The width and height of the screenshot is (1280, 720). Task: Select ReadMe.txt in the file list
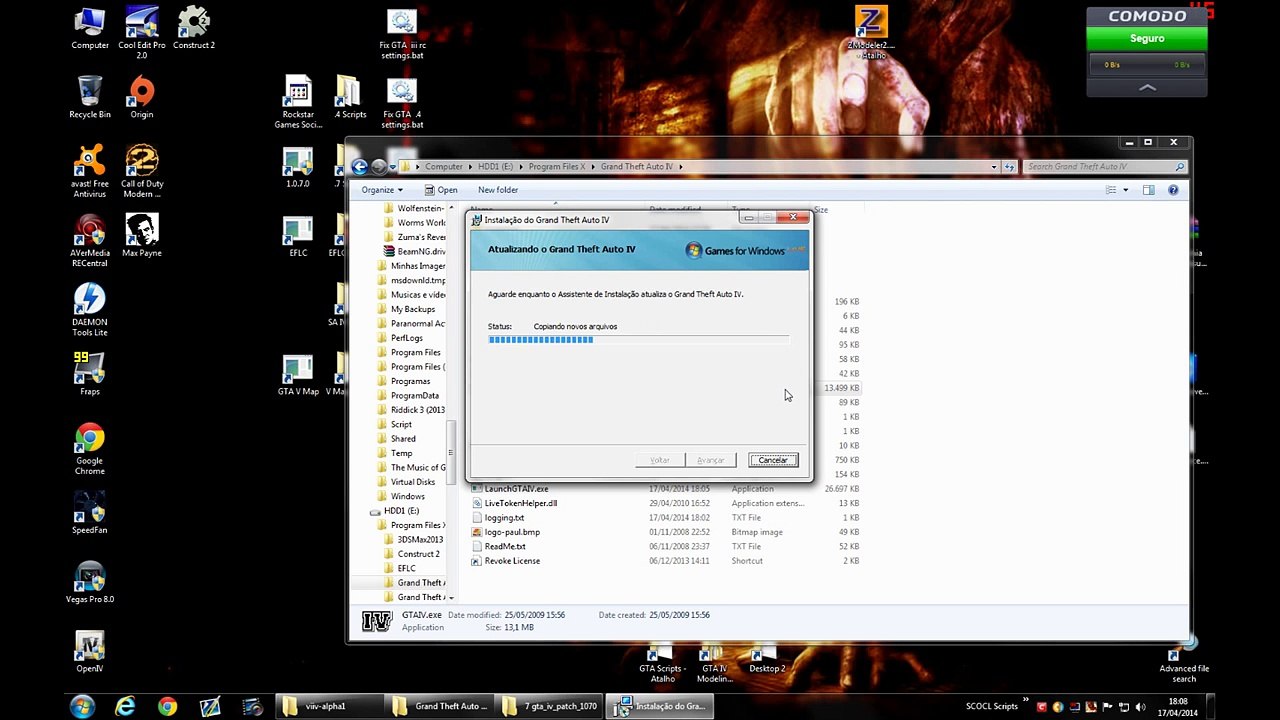point(505,547)
